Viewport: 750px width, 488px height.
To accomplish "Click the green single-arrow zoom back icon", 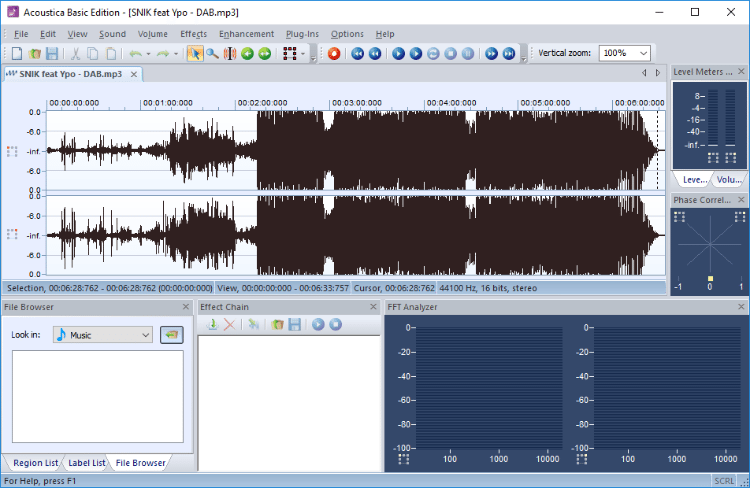I will coord(247,53).
